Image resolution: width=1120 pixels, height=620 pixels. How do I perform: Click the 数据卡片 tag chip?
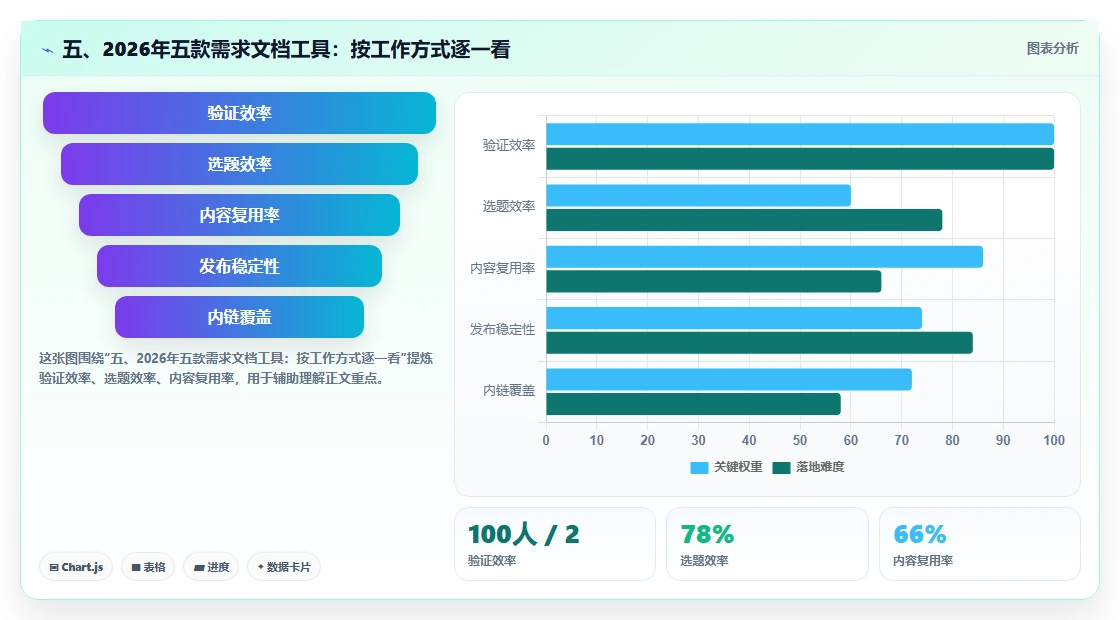284,567
